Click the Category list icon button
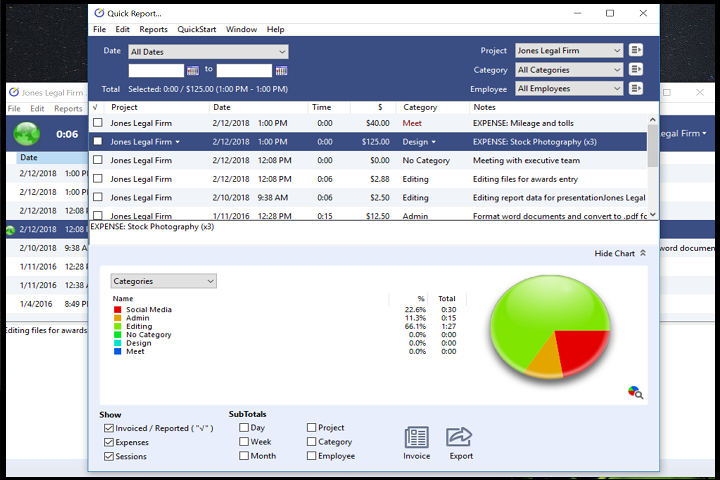The image size is (720, 480). pos(637,70)
